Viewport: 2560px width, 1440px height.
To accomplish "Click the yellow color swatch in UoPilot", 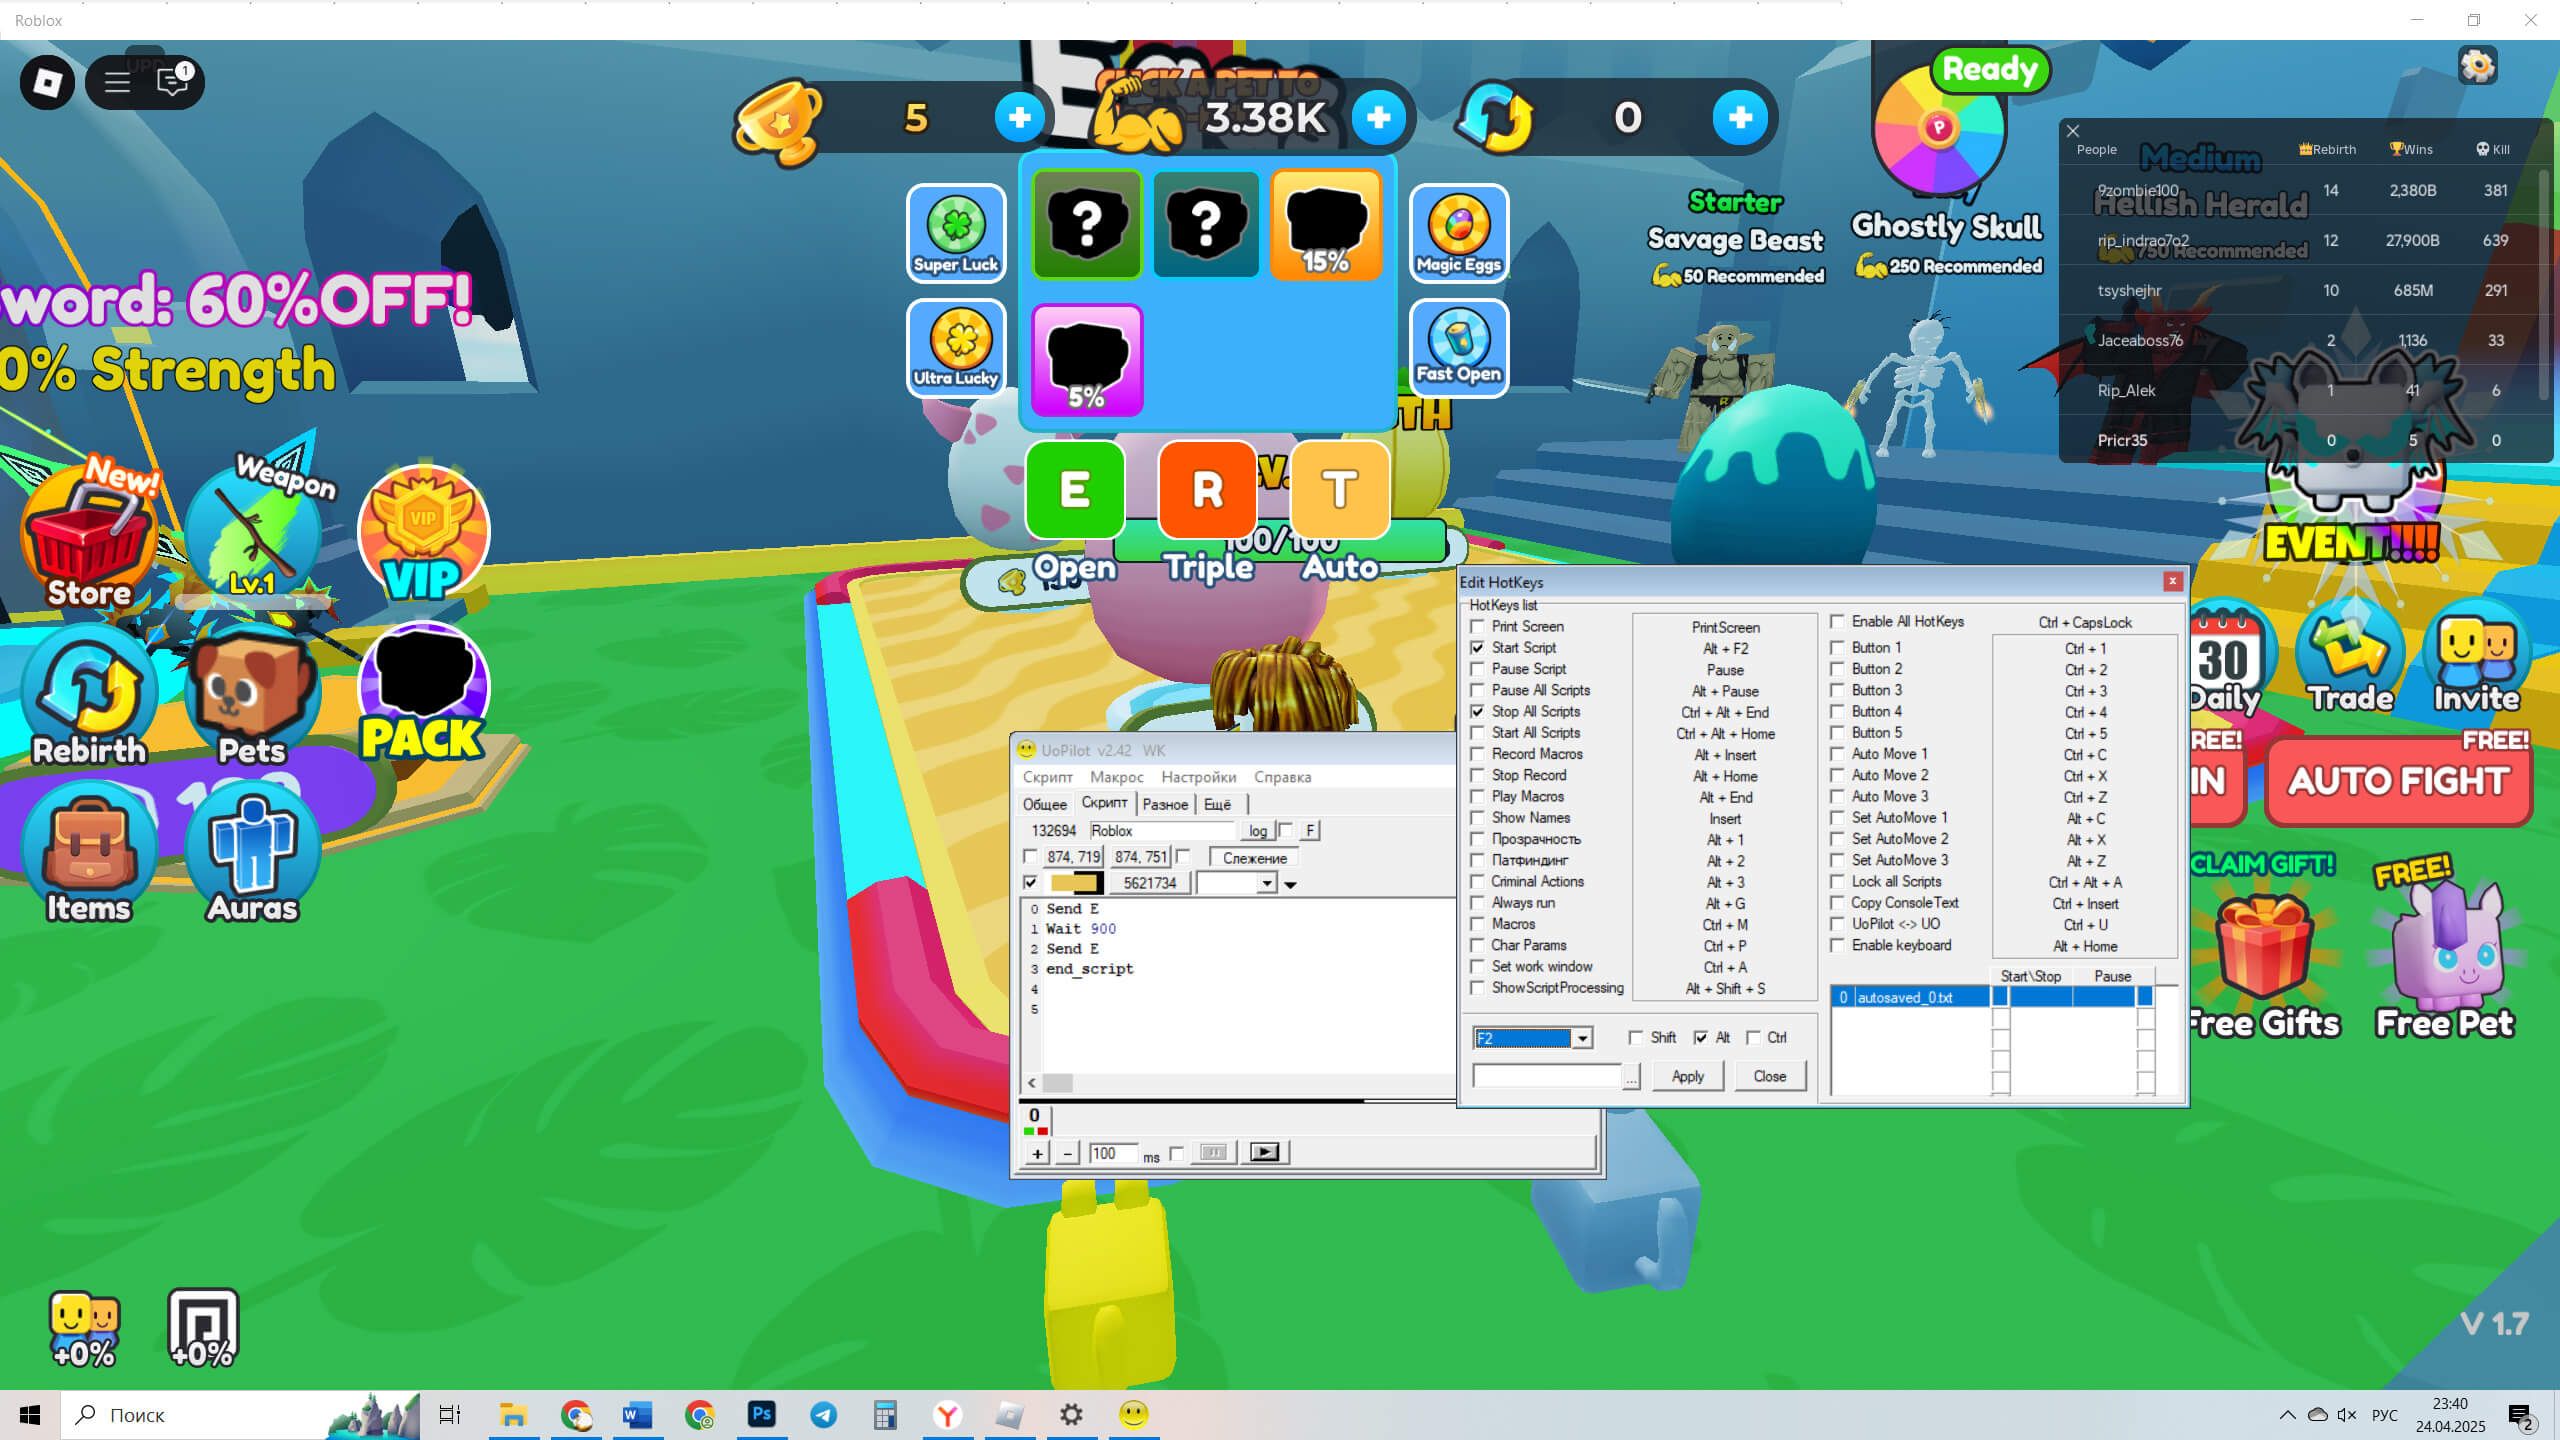I will tap(1074, 883).
